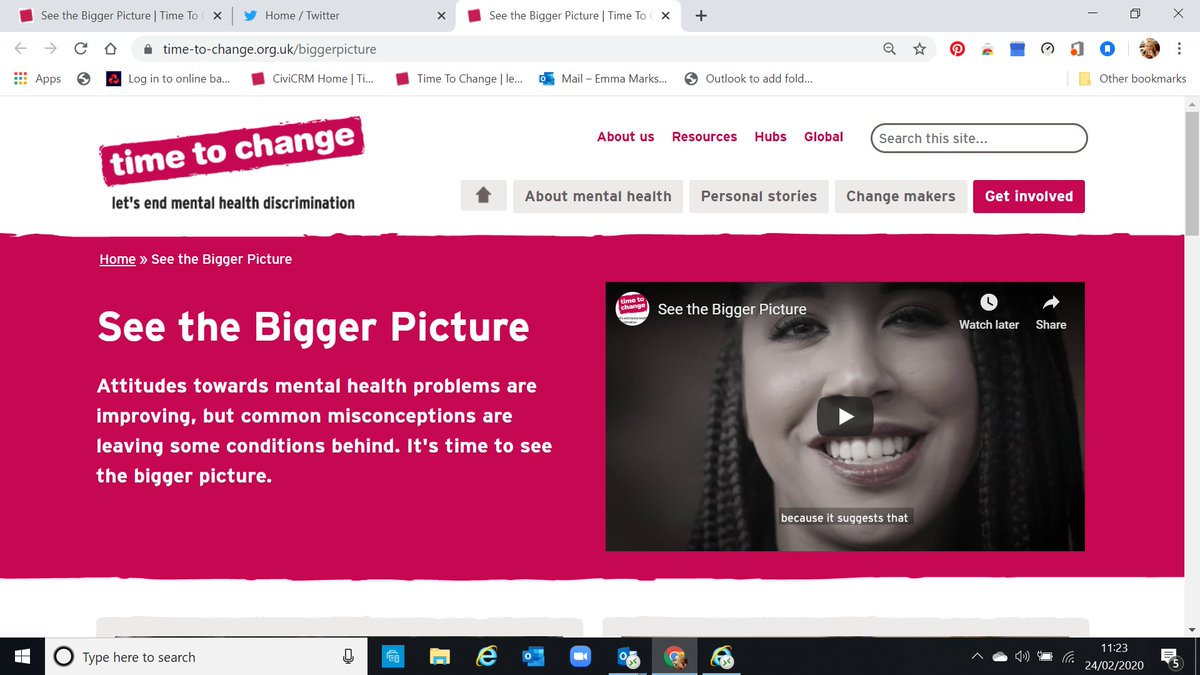Open the Chrome profile avatar
The image size is (1200, 675).
[1150, 49]
